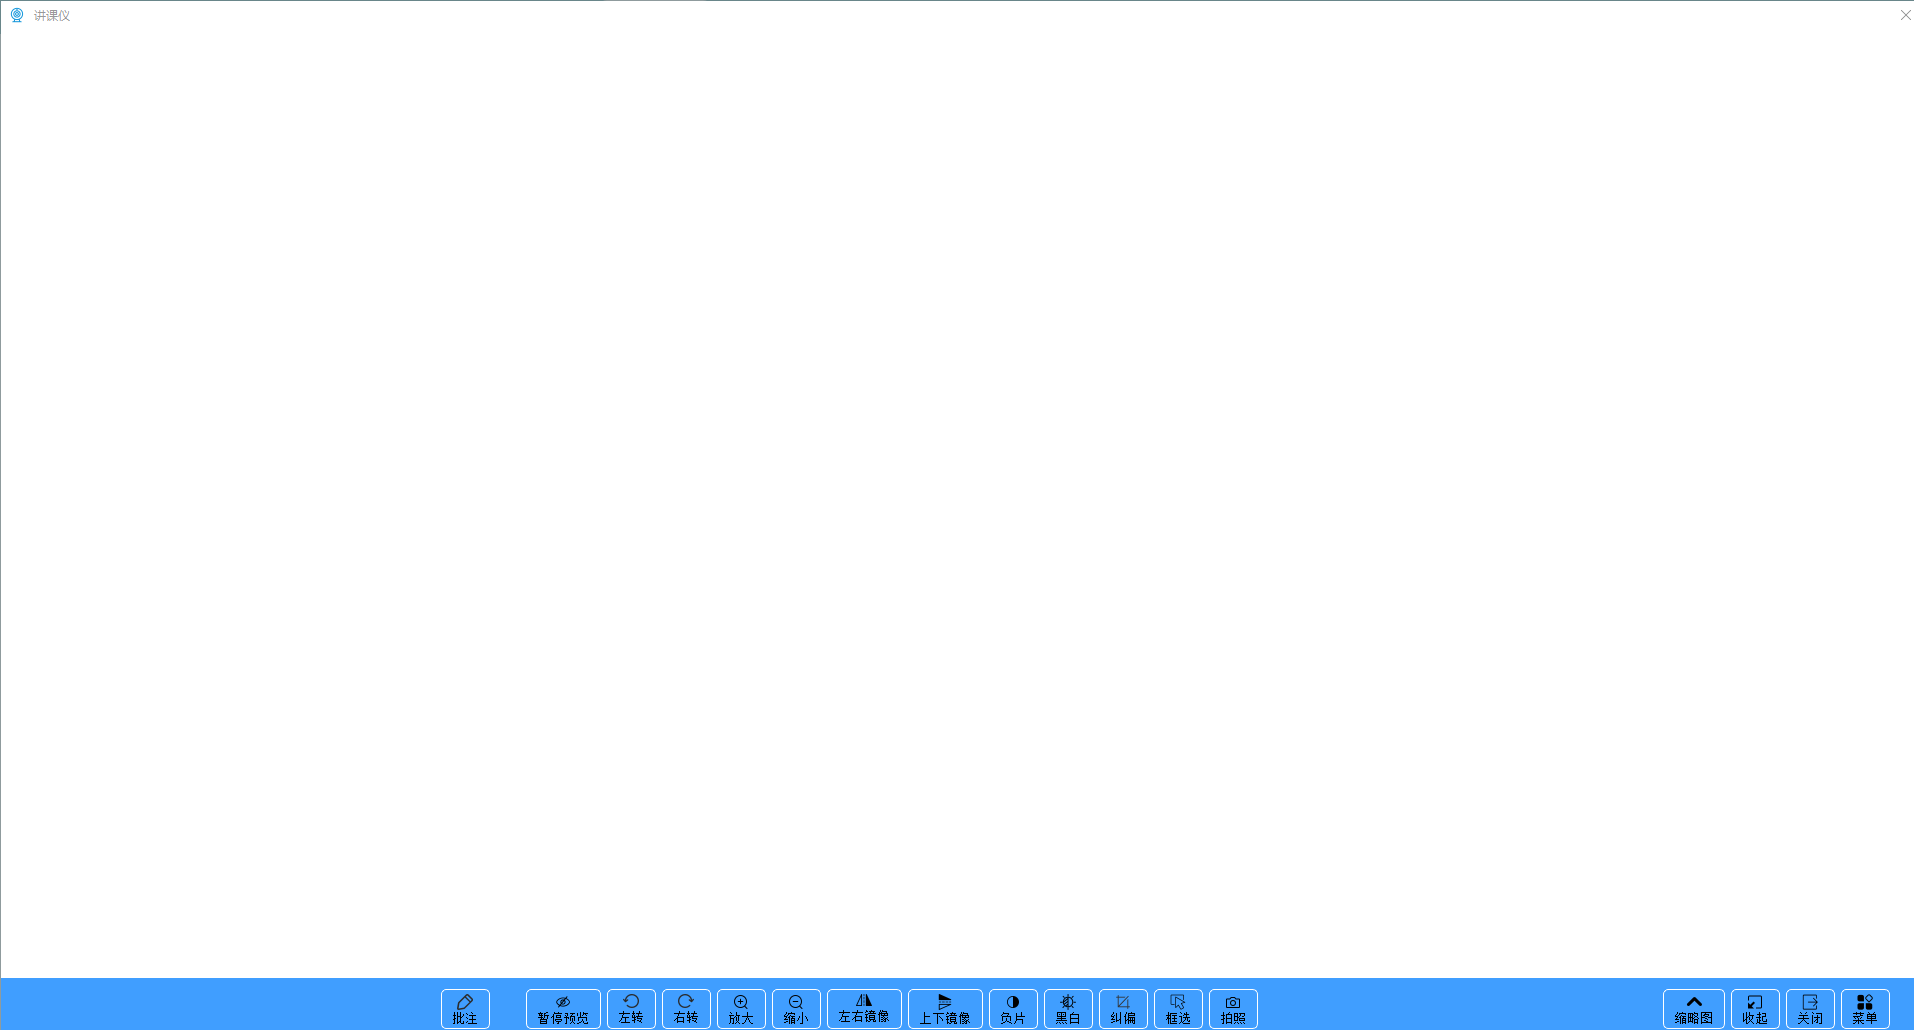Zoom in using the 放大 button
The width and height of the screenshot is (1914, 1030).
coord(741,1009)
